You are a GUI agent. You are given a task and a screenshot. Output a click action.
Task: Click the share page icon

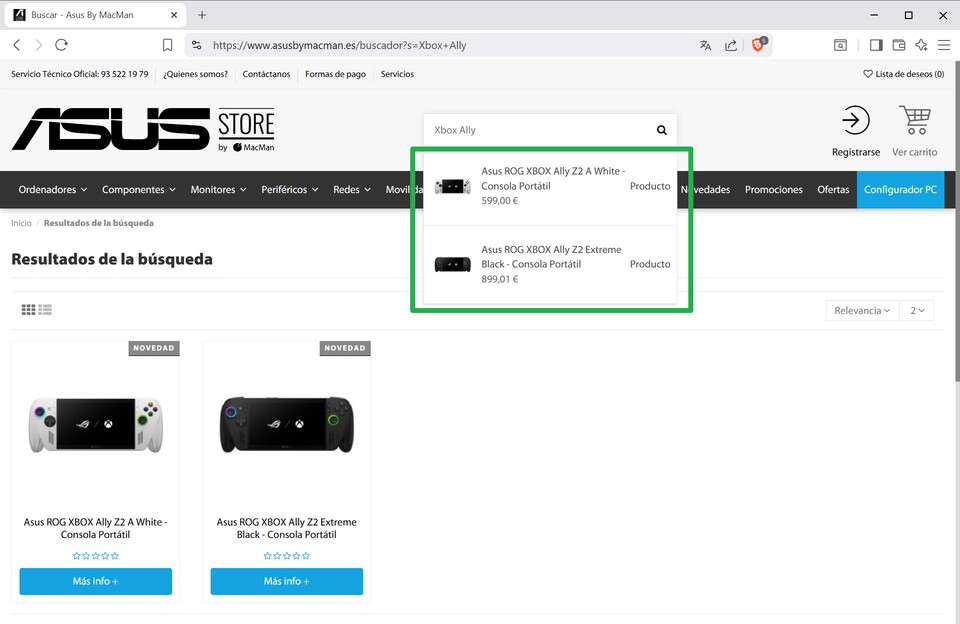(731, 45)
